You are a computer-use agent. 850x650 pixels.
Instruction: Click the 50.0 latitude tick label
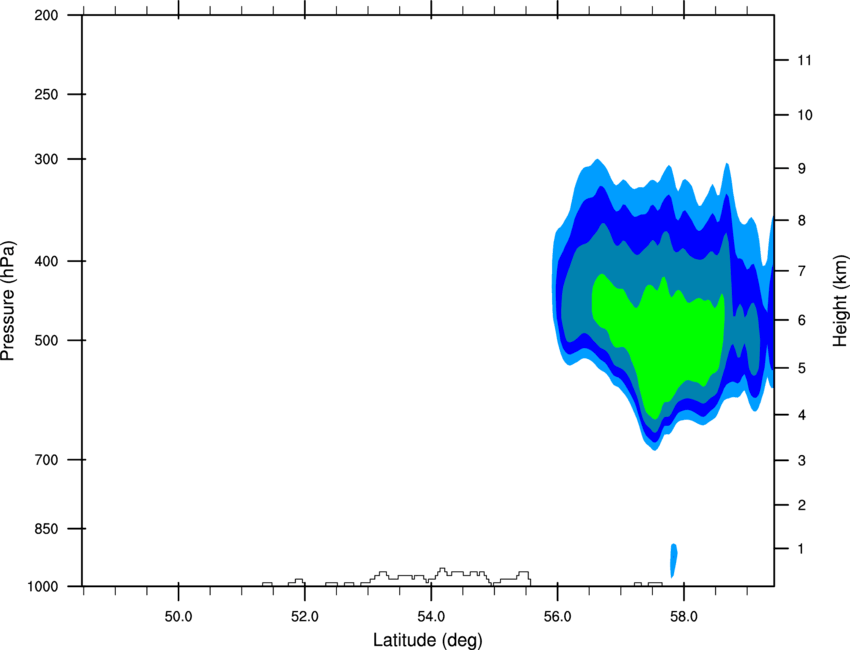[x=178, y=617]
